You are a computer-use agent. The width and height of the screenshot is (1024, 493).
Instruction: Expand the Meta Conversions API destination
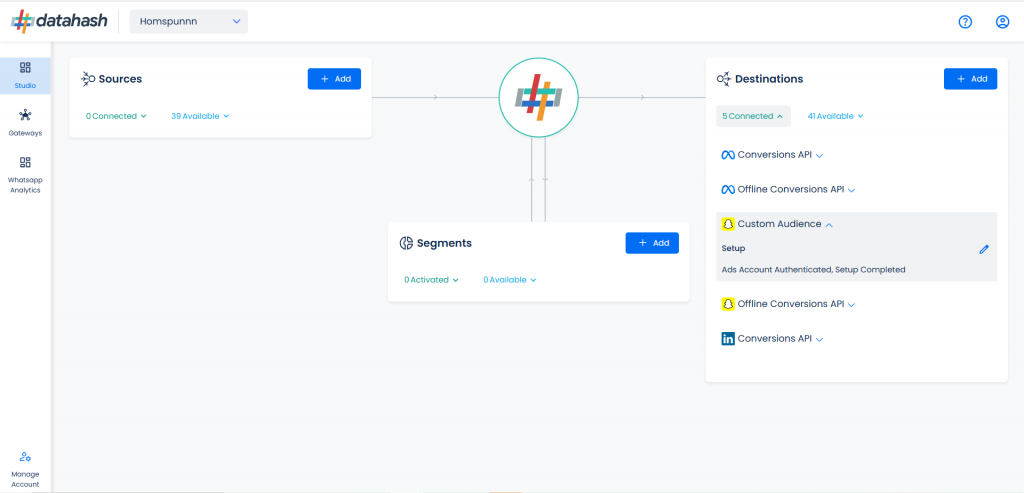[x=820, y=156]
